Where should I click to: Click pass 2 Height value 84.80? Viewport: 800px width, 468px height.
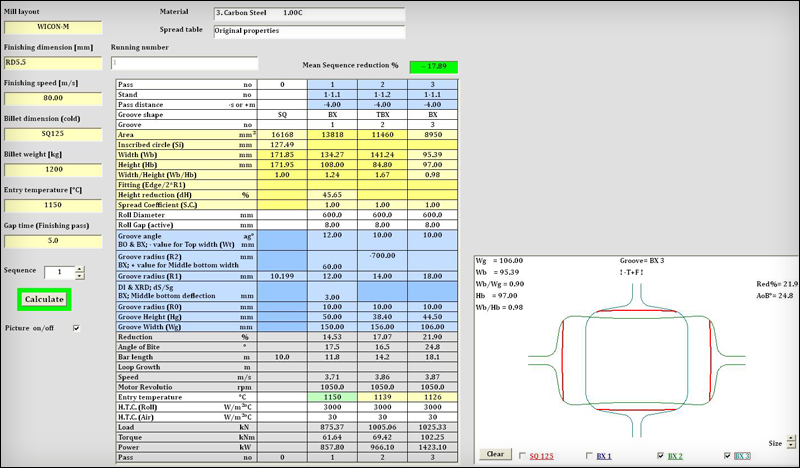[382, 165]
